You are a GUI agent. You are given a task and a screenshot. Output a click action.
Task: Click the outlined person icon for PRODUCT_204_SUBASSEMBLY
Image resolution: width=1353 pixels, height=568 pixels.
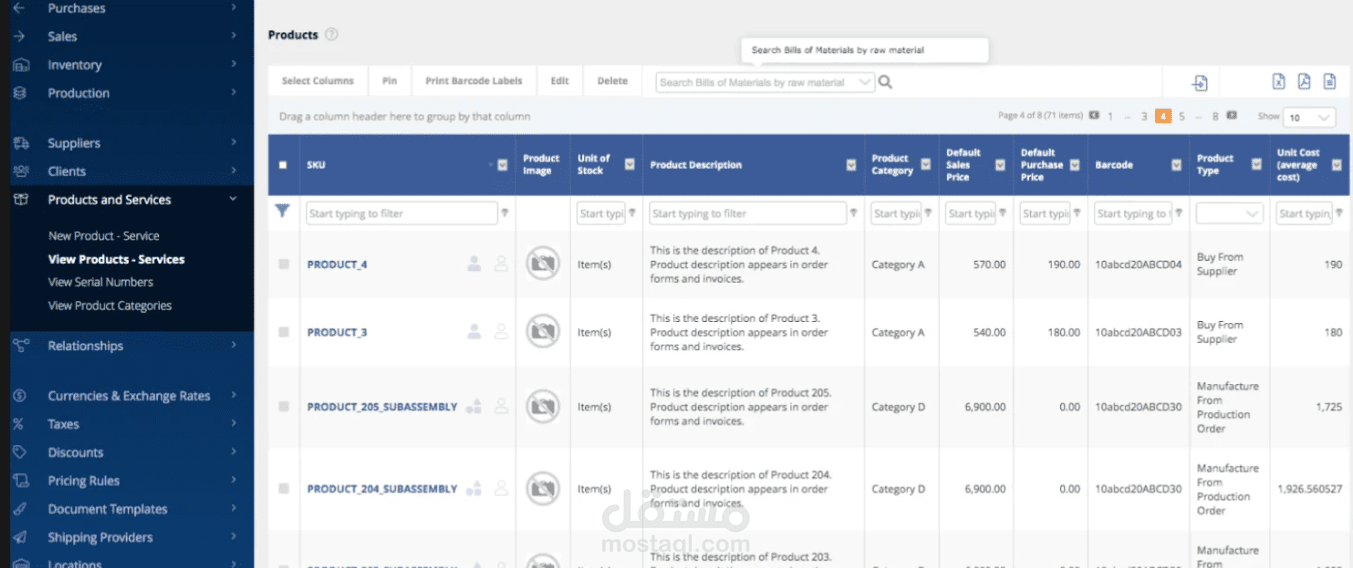[x=501, y=488]
